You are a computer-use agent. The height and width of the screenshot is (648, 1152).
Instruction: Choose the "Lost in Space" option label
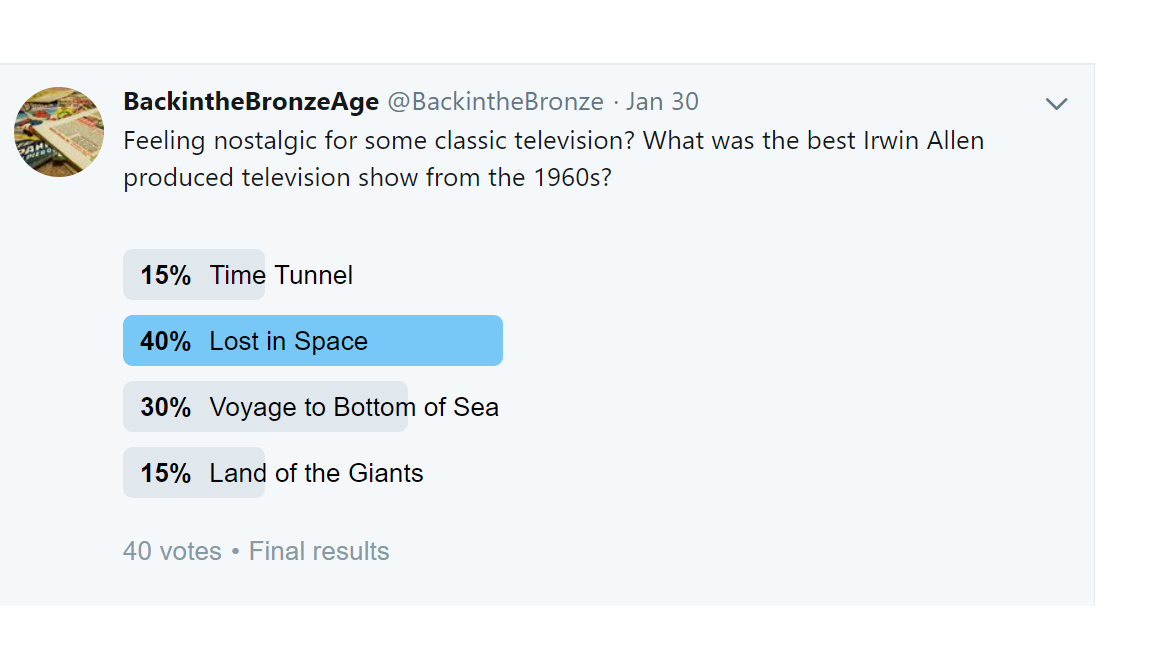(289, 341)
